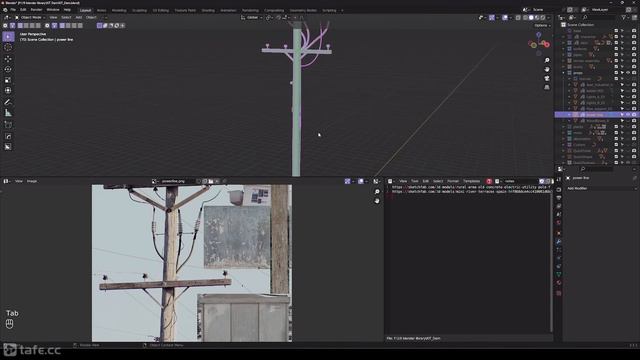Open the World properties red globe tab
Screen dimensions: 640x360
[x=559, y=223]
